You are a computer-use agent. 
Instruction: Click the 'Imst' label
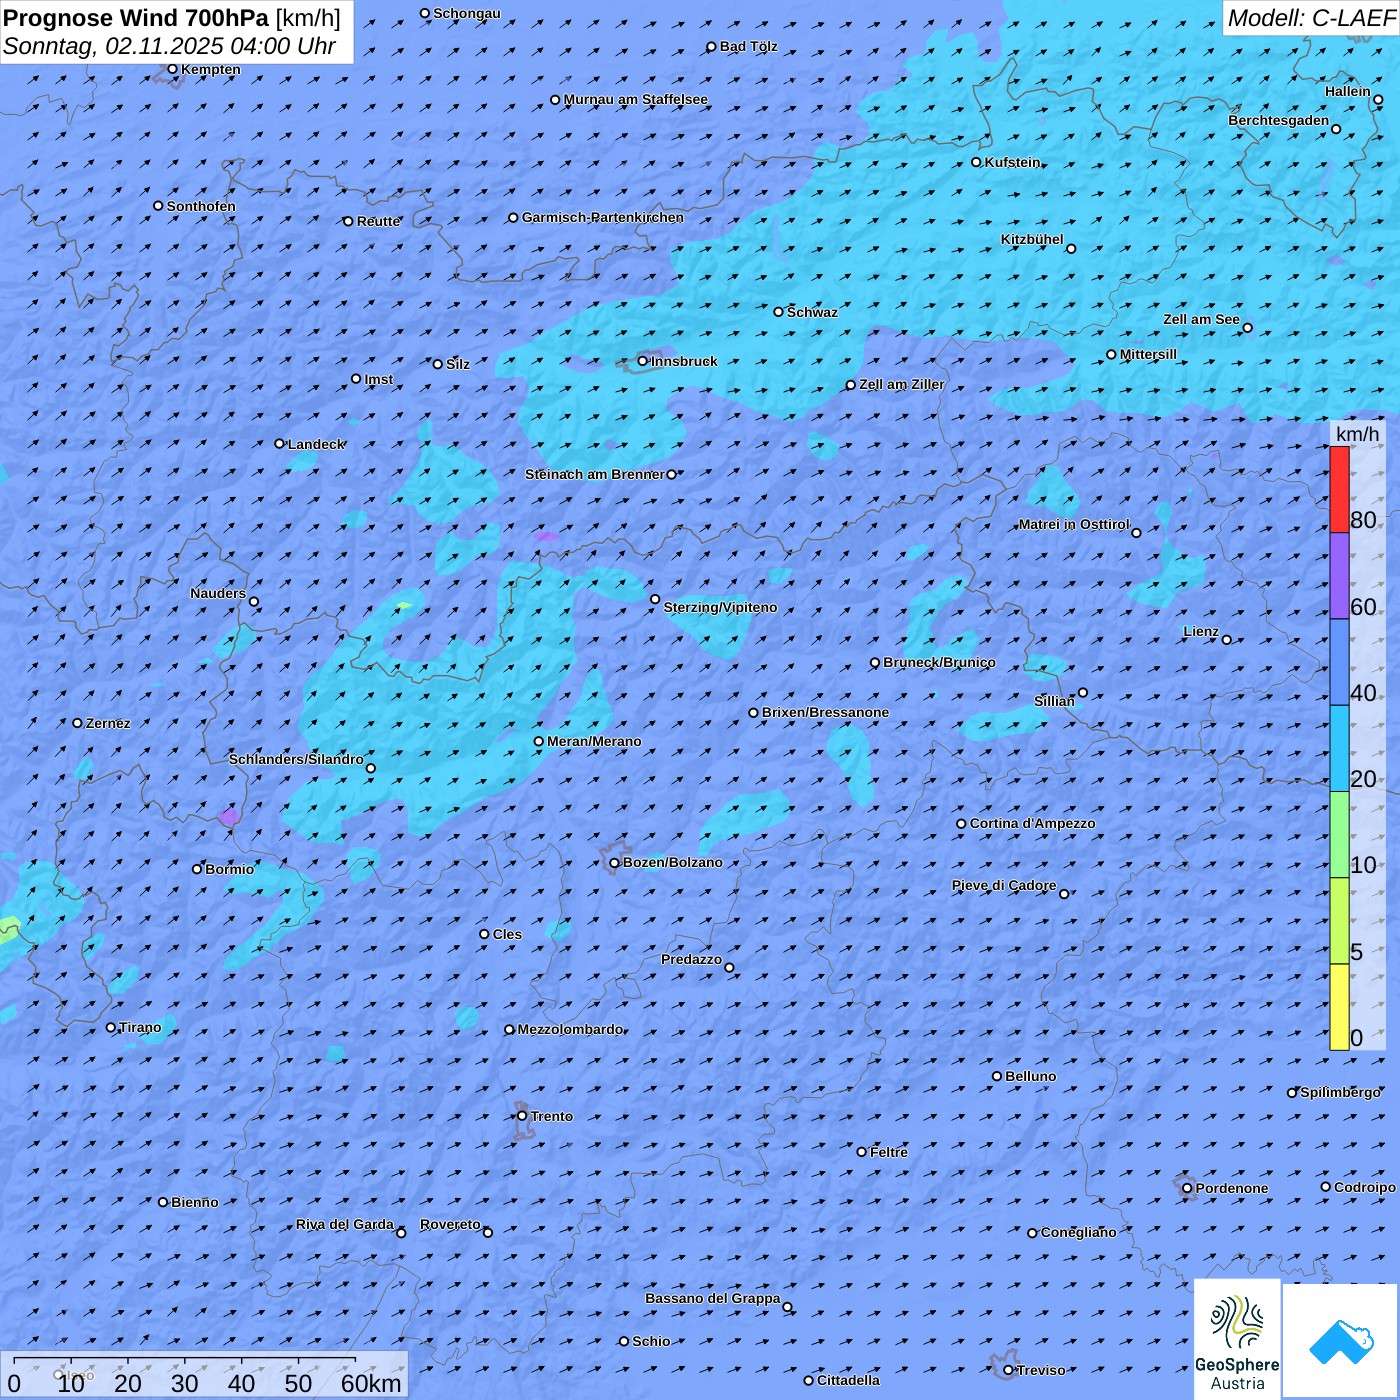pyautogui.click(x=379, y=379)
